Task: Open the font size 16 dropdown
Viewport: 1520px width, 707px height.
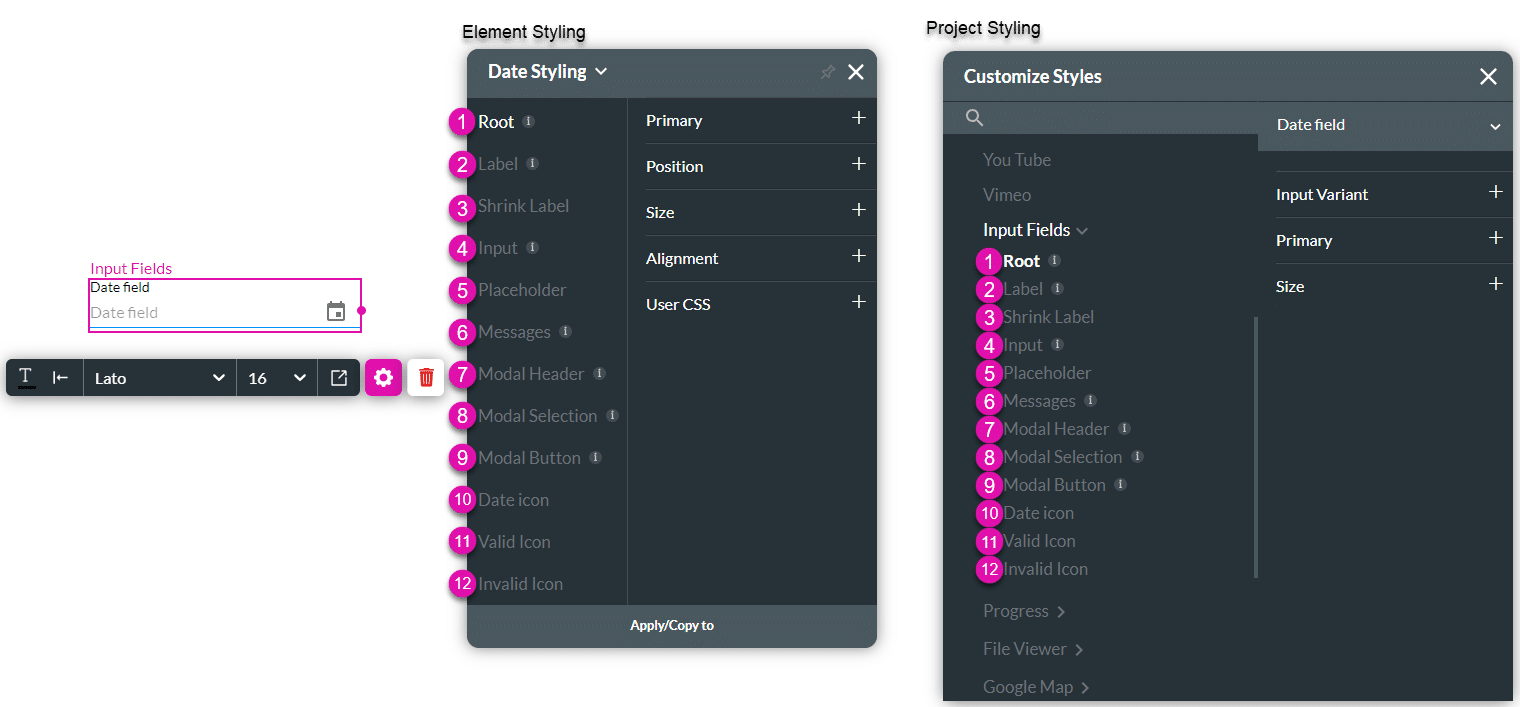Action: pos(277,378)
